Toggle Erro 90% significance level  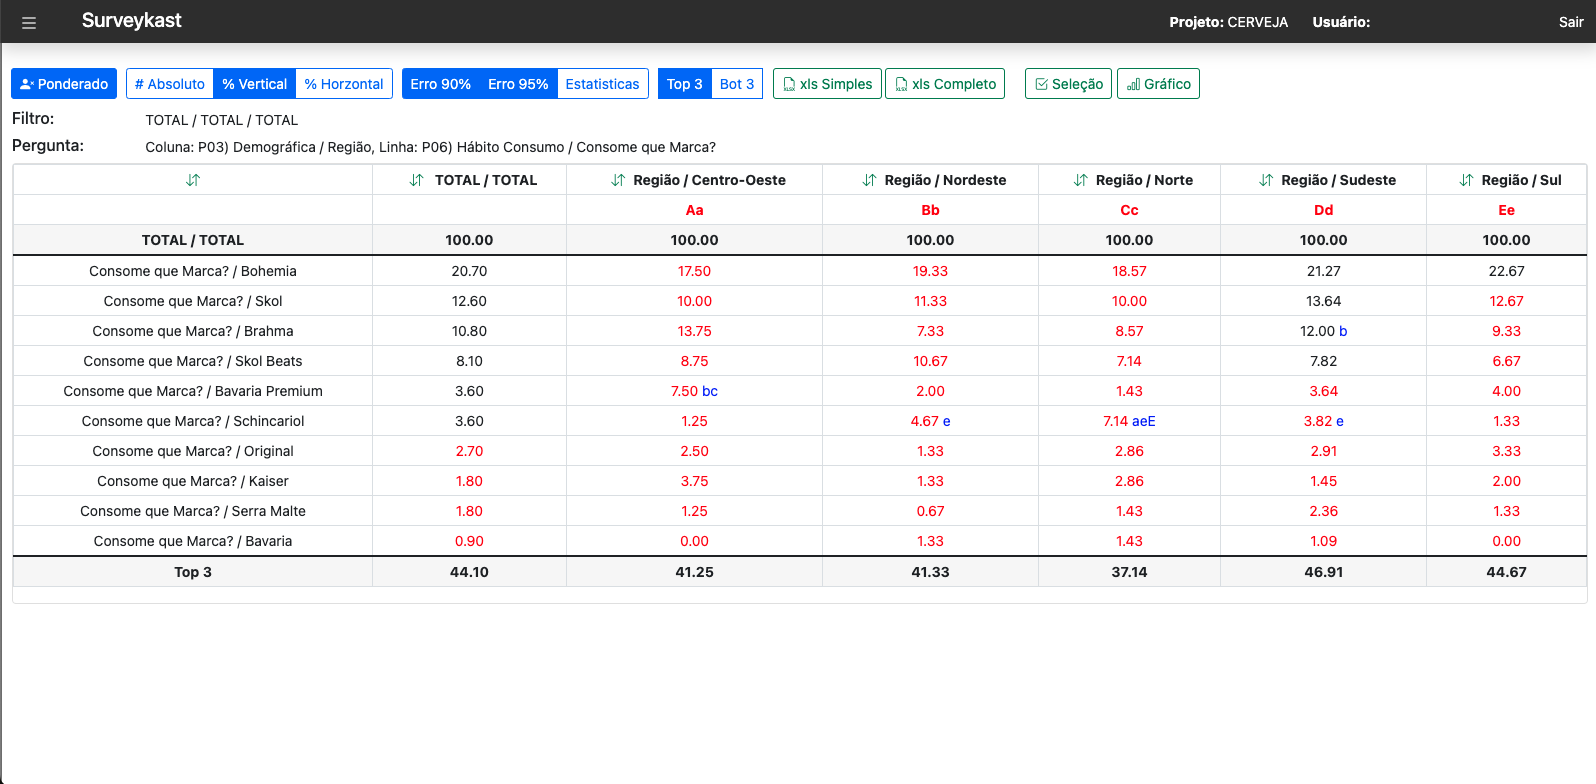(441, 84)
